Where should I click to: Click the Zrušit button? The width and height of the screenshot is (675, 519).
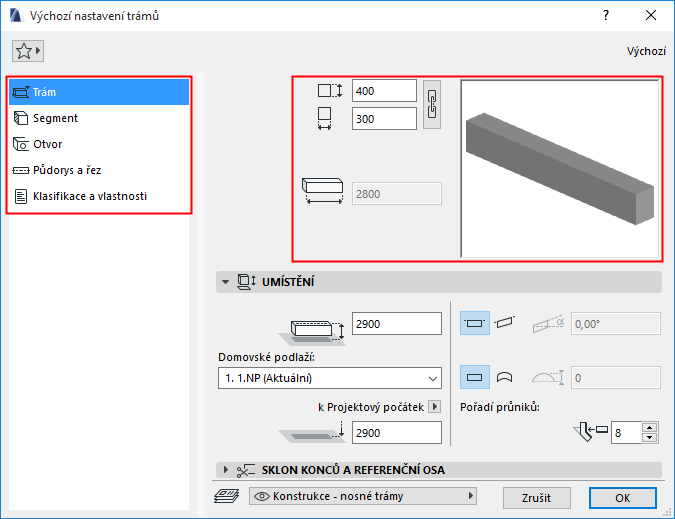[536, 498]
